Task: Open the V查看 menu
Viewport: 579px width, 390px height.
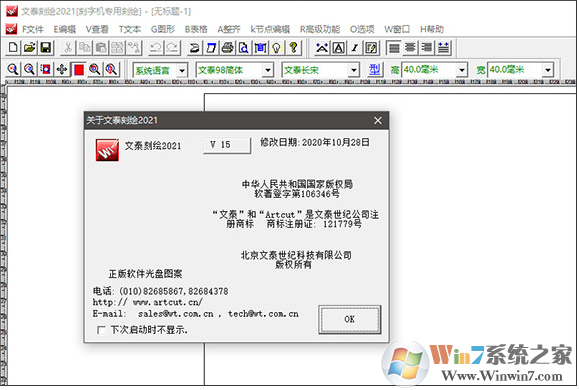Action: (x=97, y=29)
